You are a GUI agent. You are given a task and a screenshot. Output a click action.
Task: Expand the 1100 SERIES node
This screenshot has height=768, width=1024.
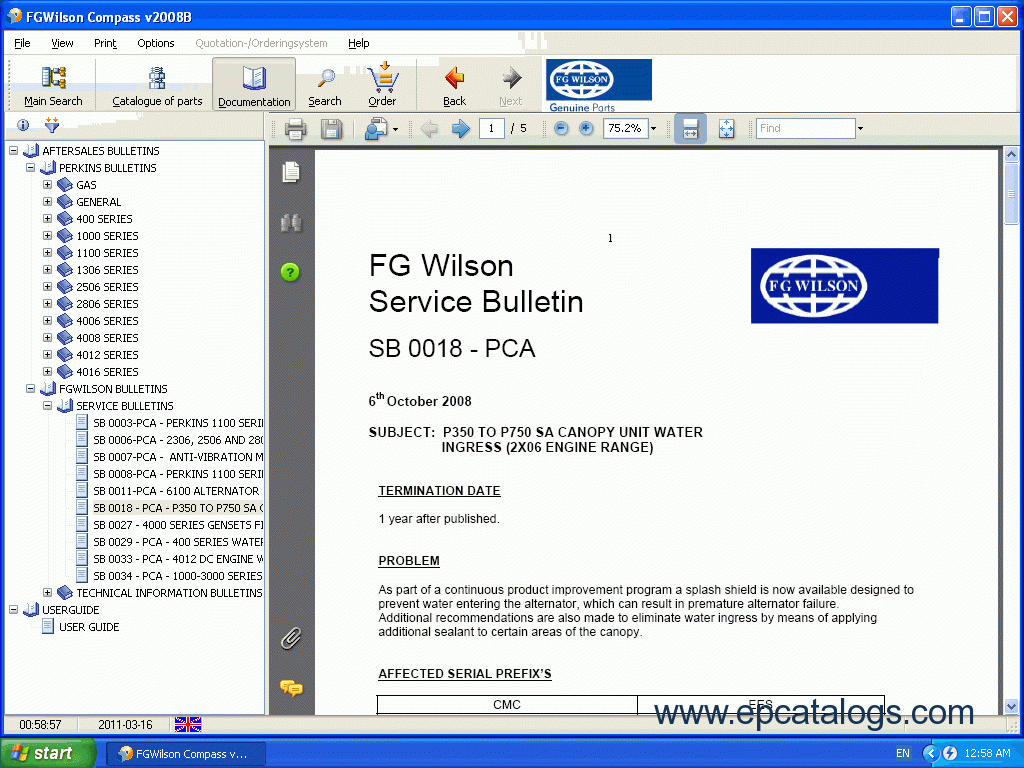48,253
